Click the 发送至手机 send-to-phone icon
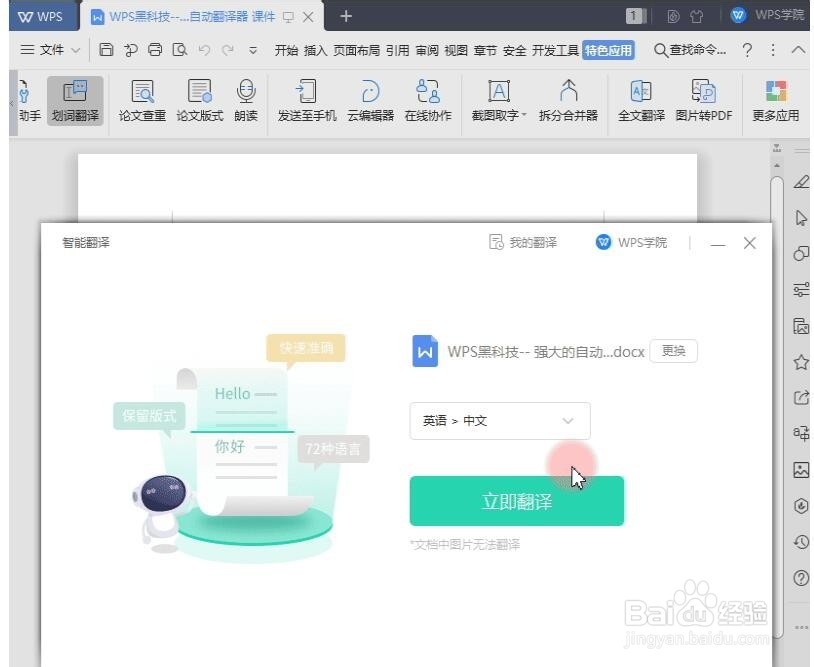 (306, 100)
